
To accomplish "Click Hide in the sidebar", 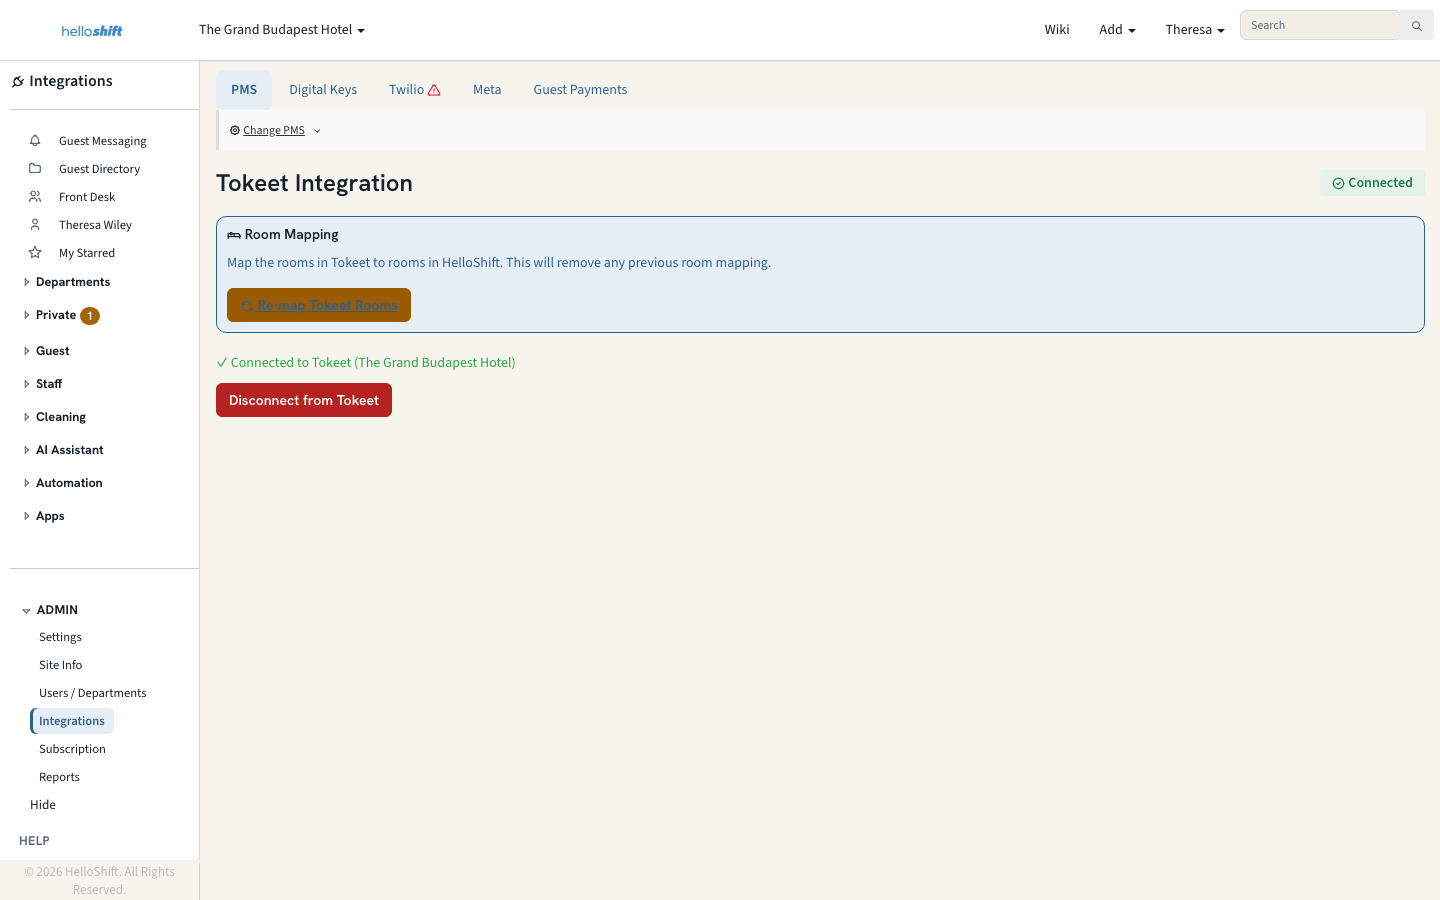I will pos(43,805).
